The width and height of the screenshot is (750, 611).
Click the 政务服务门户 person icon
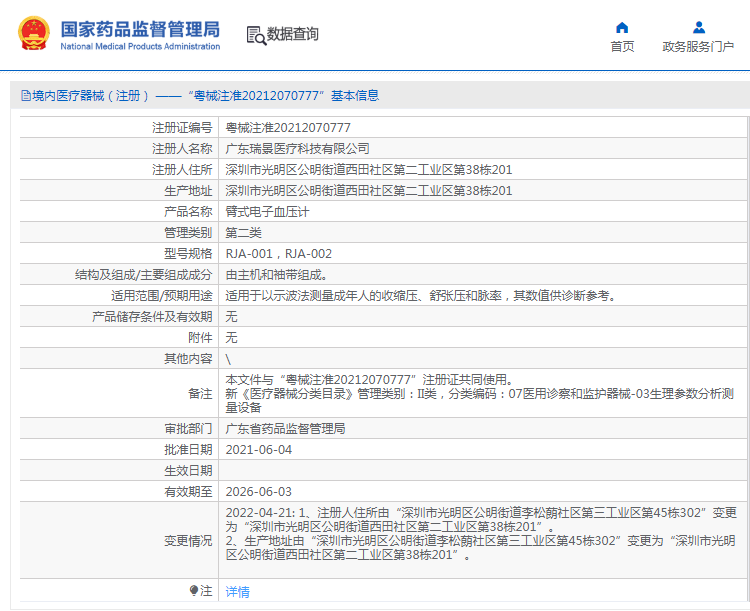(699, 27)
